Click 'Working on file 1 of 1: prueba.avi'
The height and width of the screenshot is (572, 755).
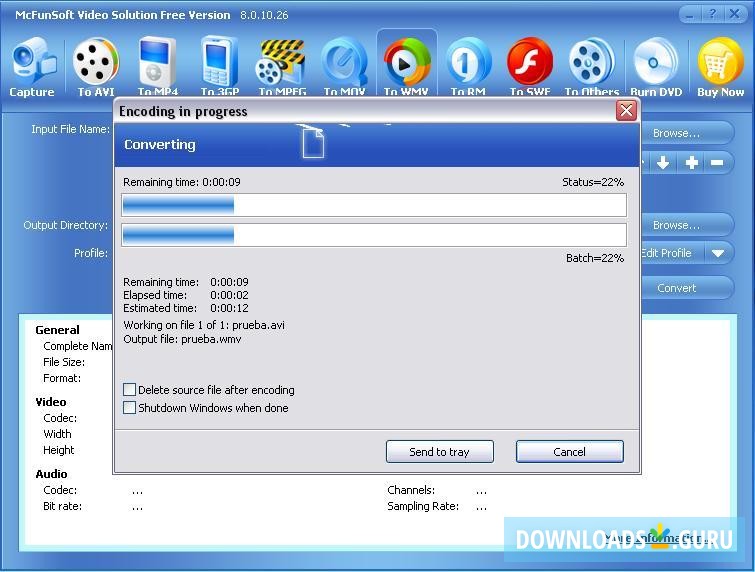(x=204, y=325)
